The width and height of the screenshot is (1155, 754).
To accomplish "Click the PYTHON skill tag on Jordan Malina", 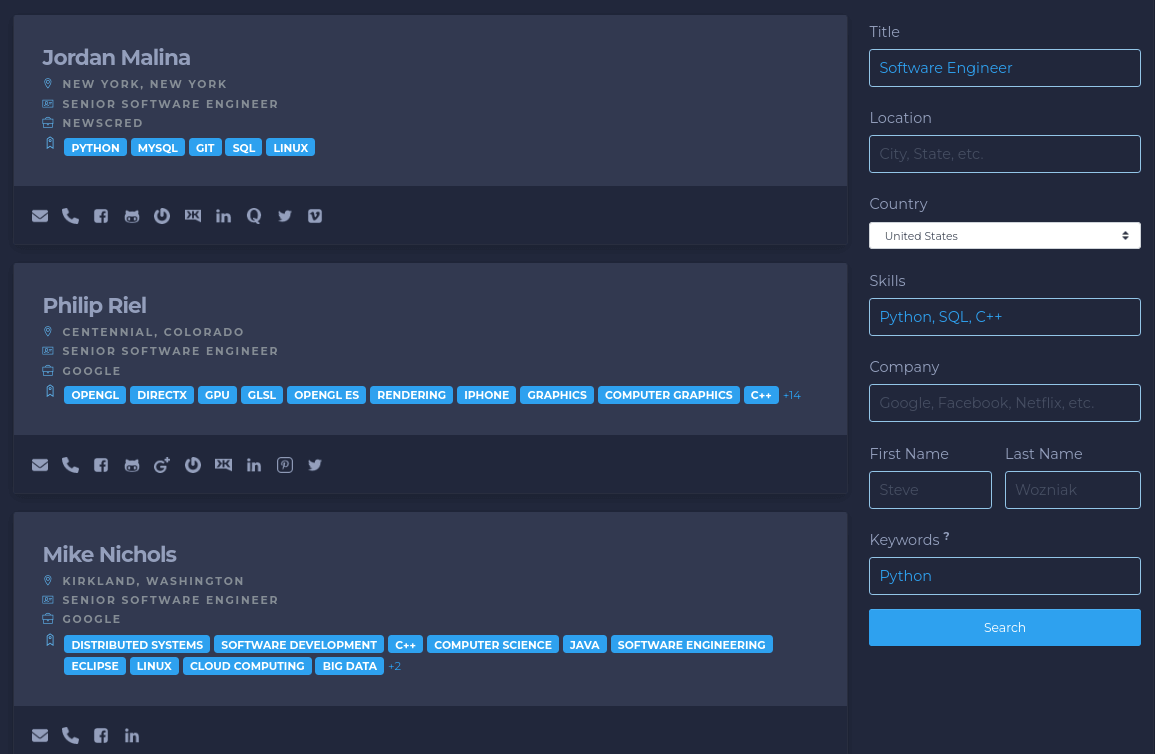I will pos(95,148).
